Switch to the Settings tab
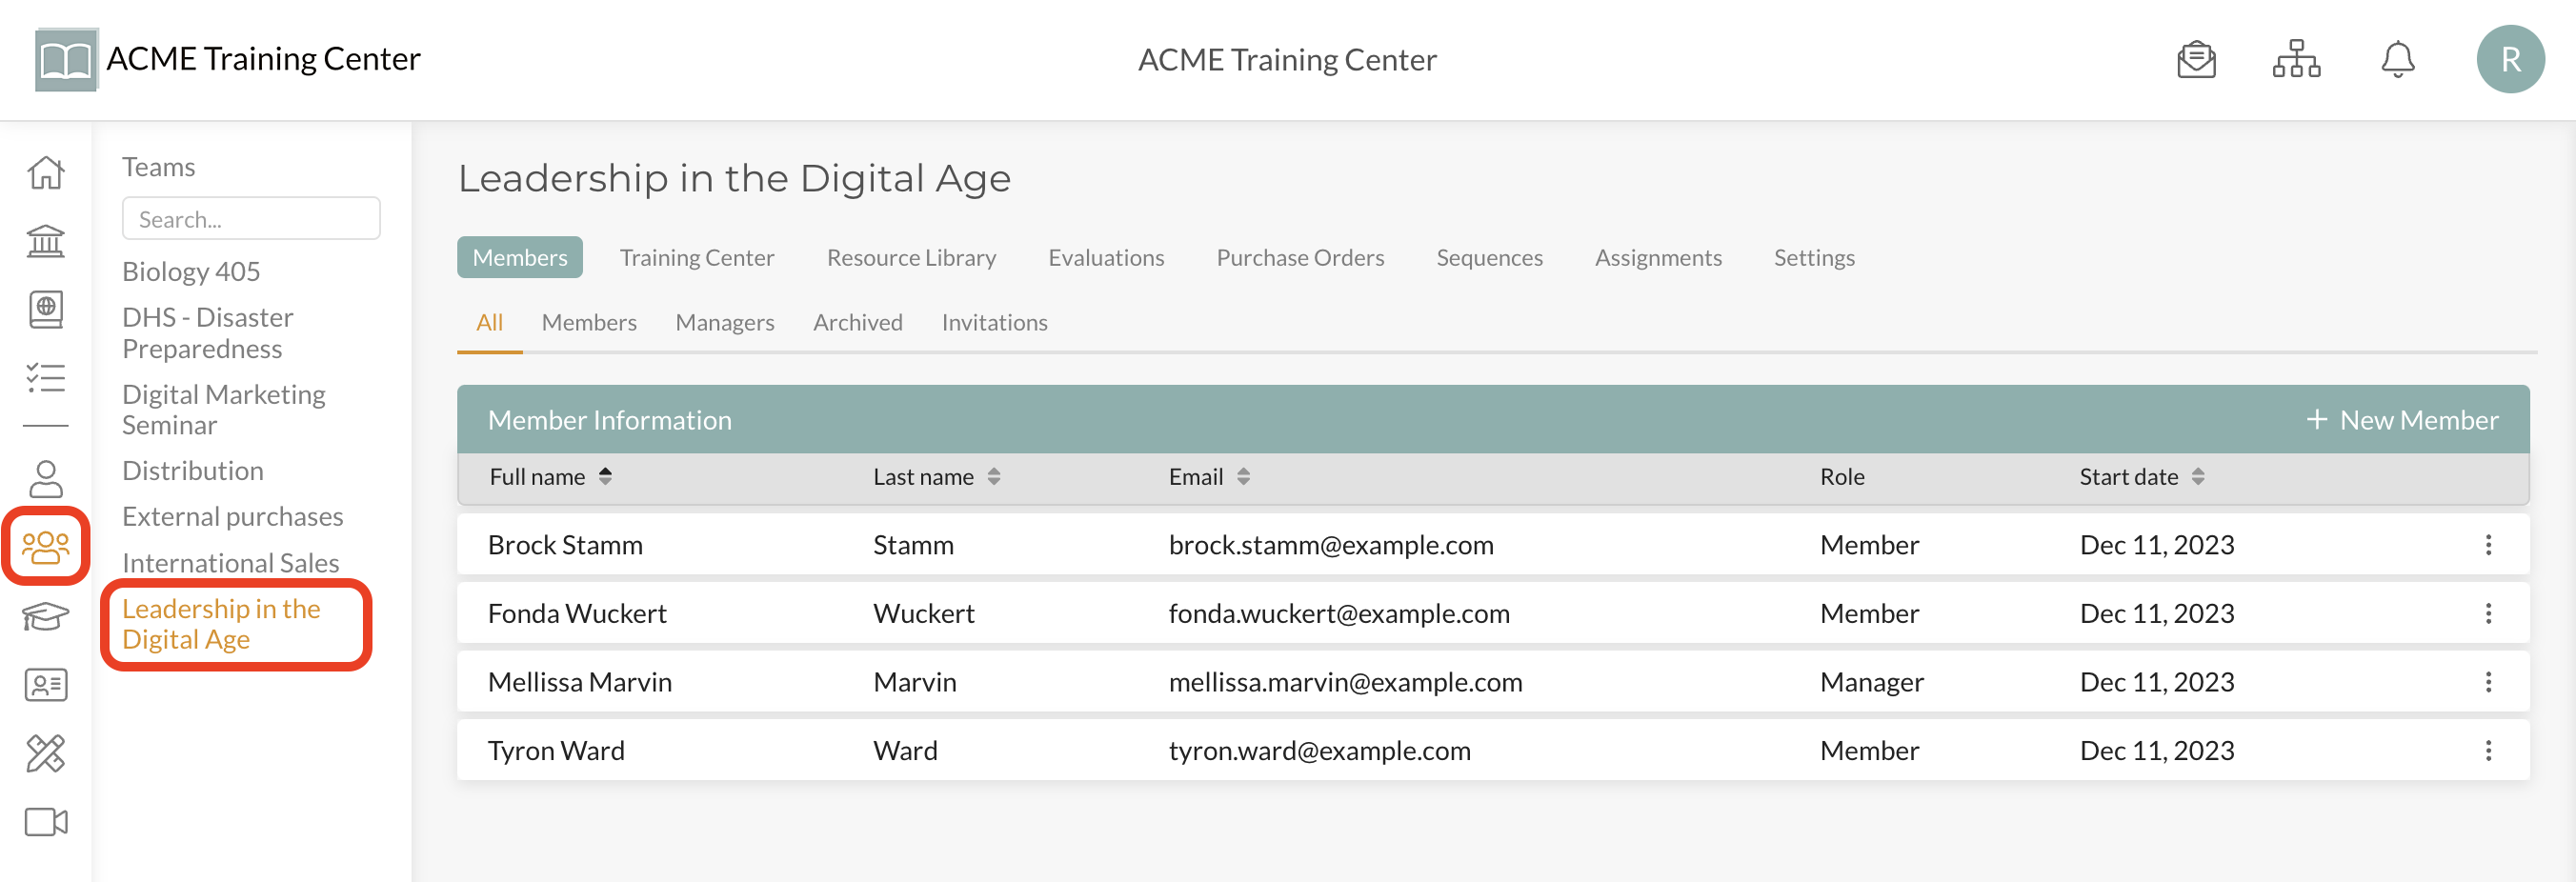This screenshot has width=2576, height=882. click(x=1813, y=258)
